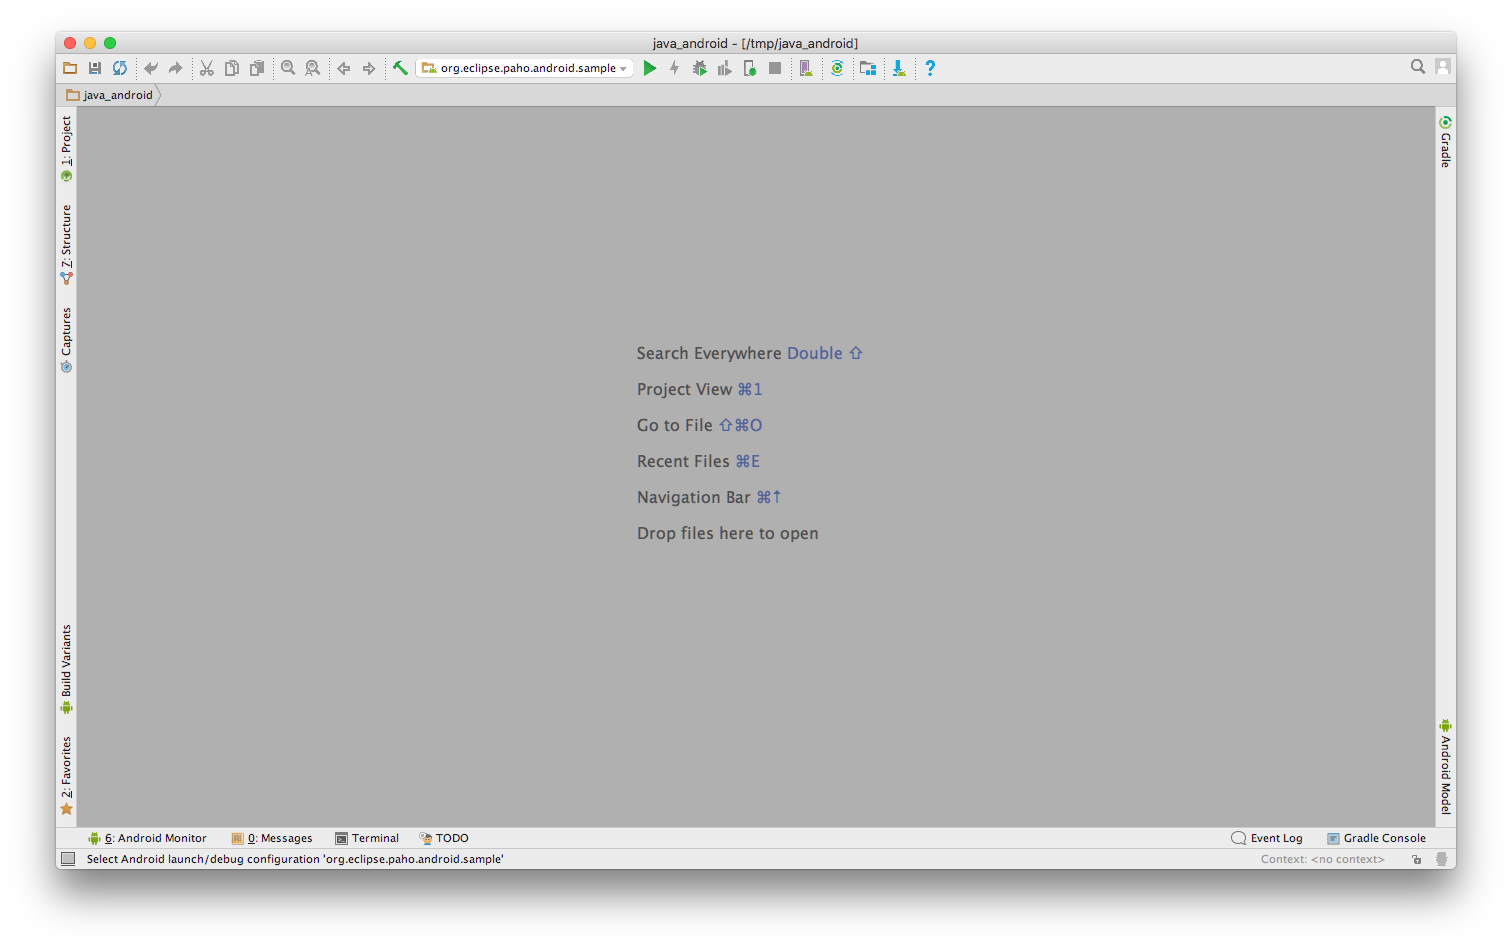
Task: Open the Gradle Console tab
Action: 1376,838
